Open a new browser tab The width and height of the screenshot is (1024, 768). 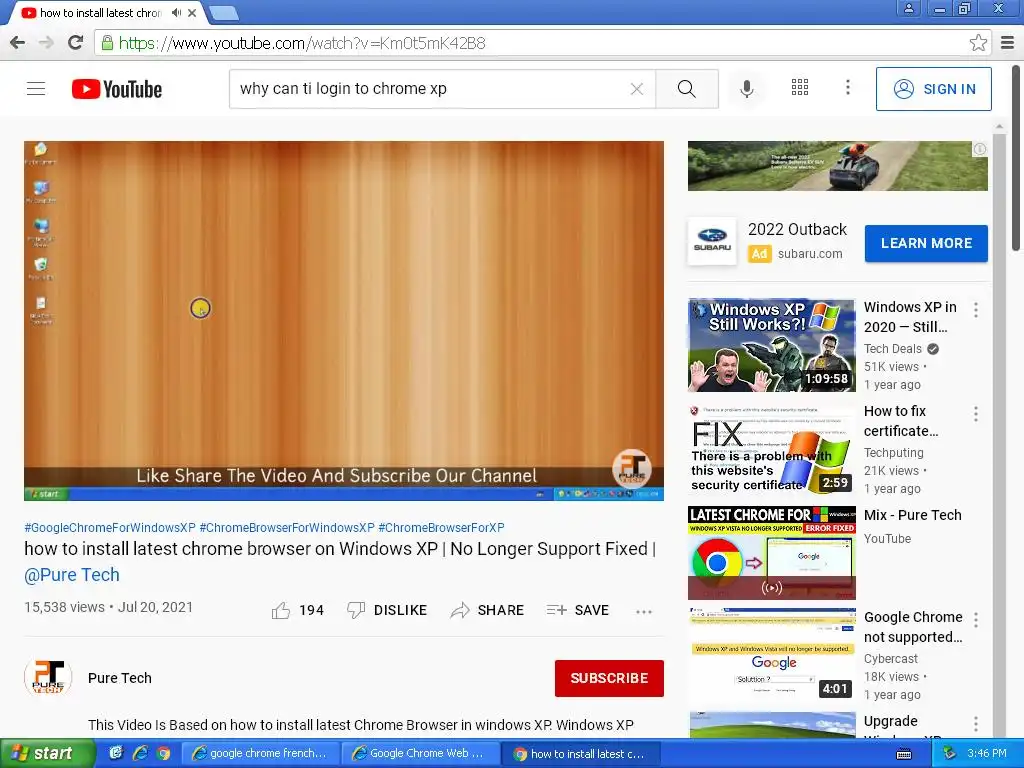pyautogui.click(x=223, y=12)
